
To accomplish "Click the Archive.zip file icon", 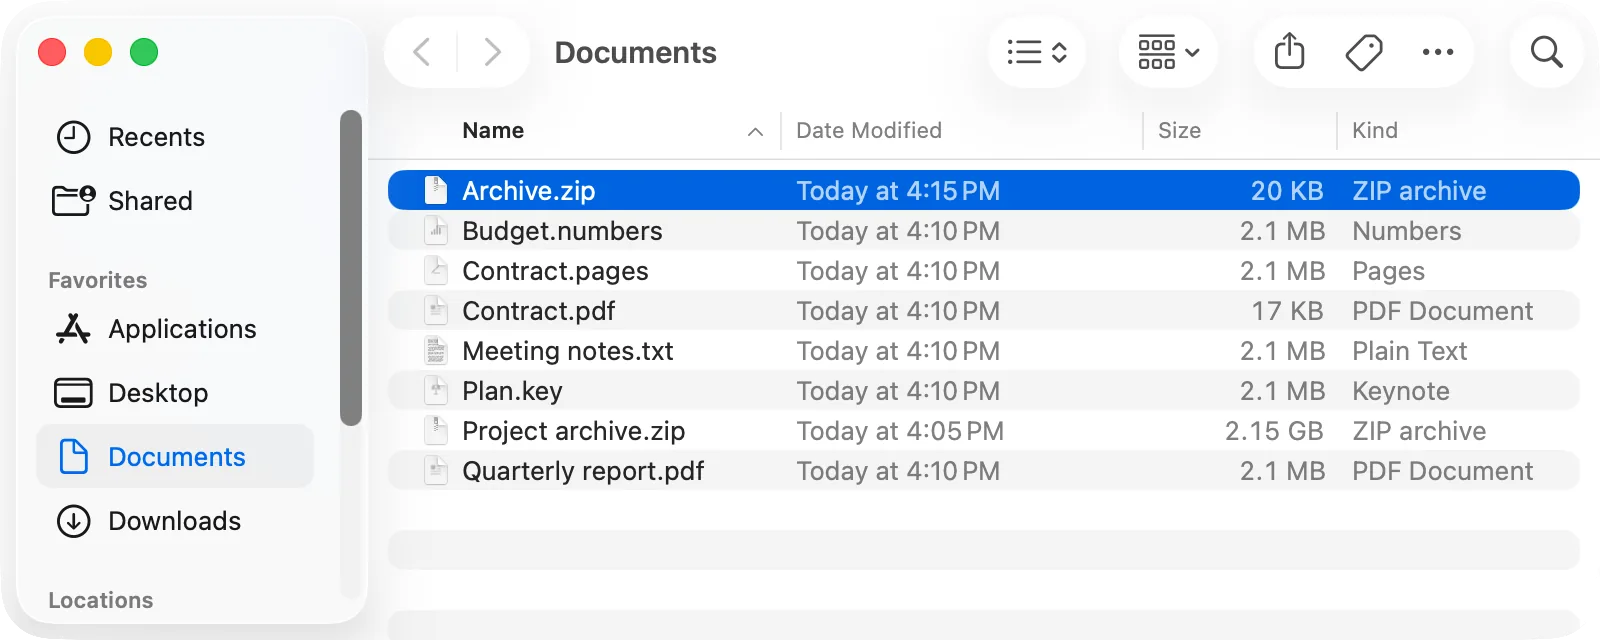I will tap(436, 190).
